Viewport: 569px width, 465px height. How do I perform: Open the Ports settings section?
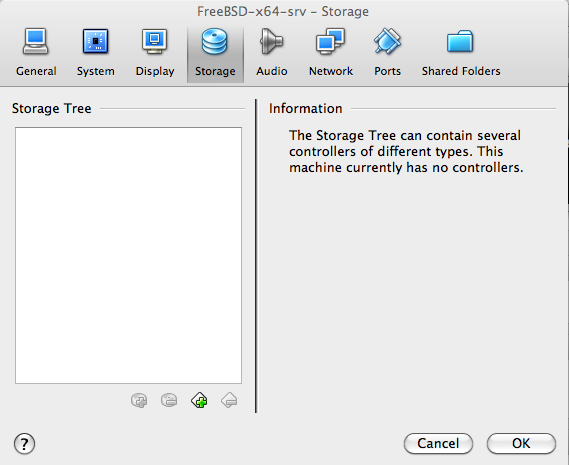pos(387,53)
